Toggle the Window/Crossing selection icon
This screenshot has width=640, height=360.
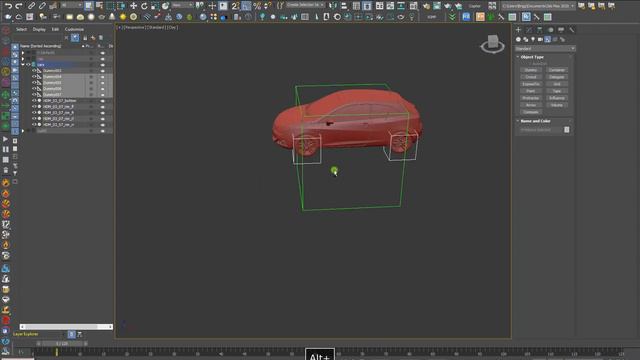(x=121, y=6)
